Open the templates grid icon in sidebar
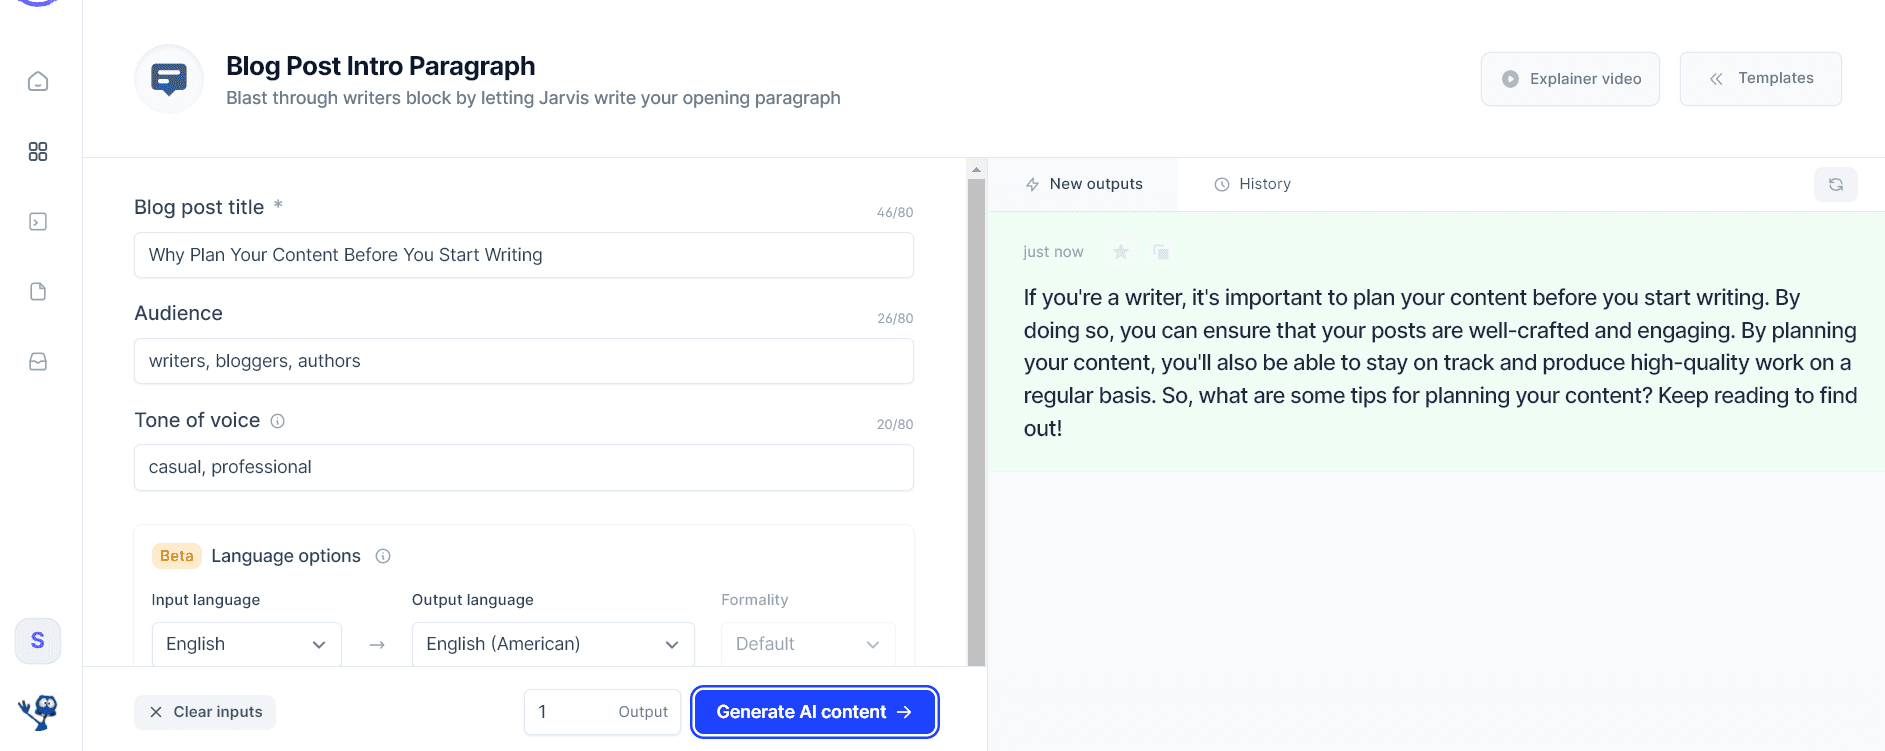The height and width of the screenshot is (751, 1885). pos(38,151)
